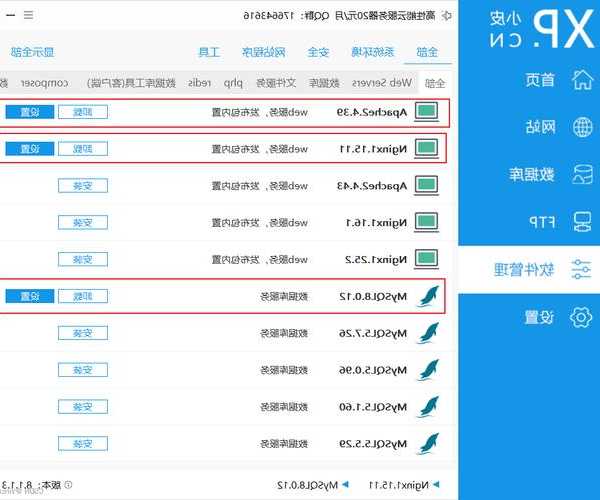Click 卸载 button for Nginx1.15.11
This screenshot has height=500, width=600.
[x=82, y=149]
